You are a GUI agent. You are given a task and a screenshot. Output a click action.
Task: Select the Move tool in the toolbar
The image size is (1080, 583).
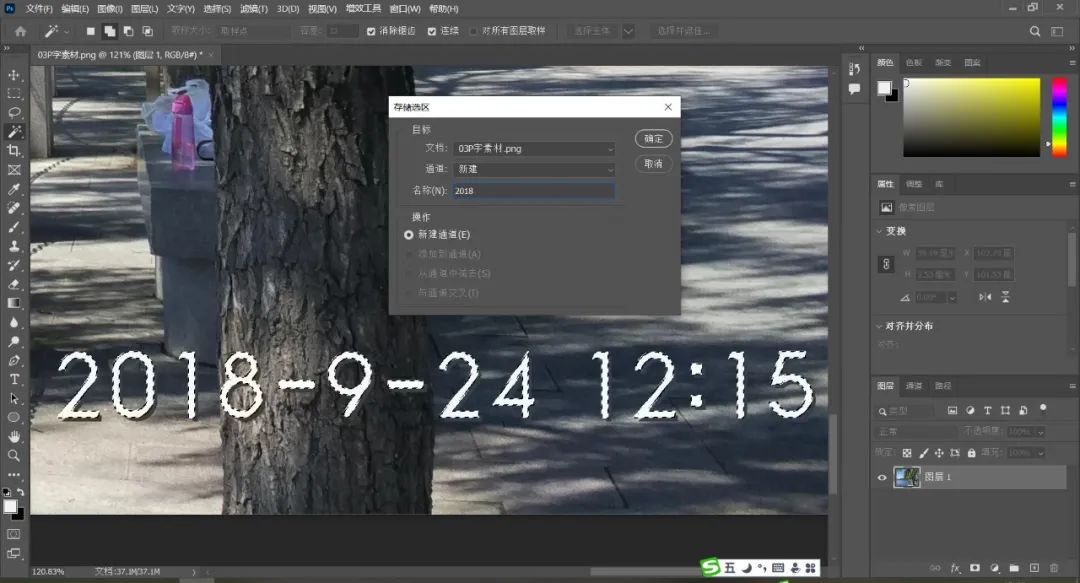tap(14, 75)
